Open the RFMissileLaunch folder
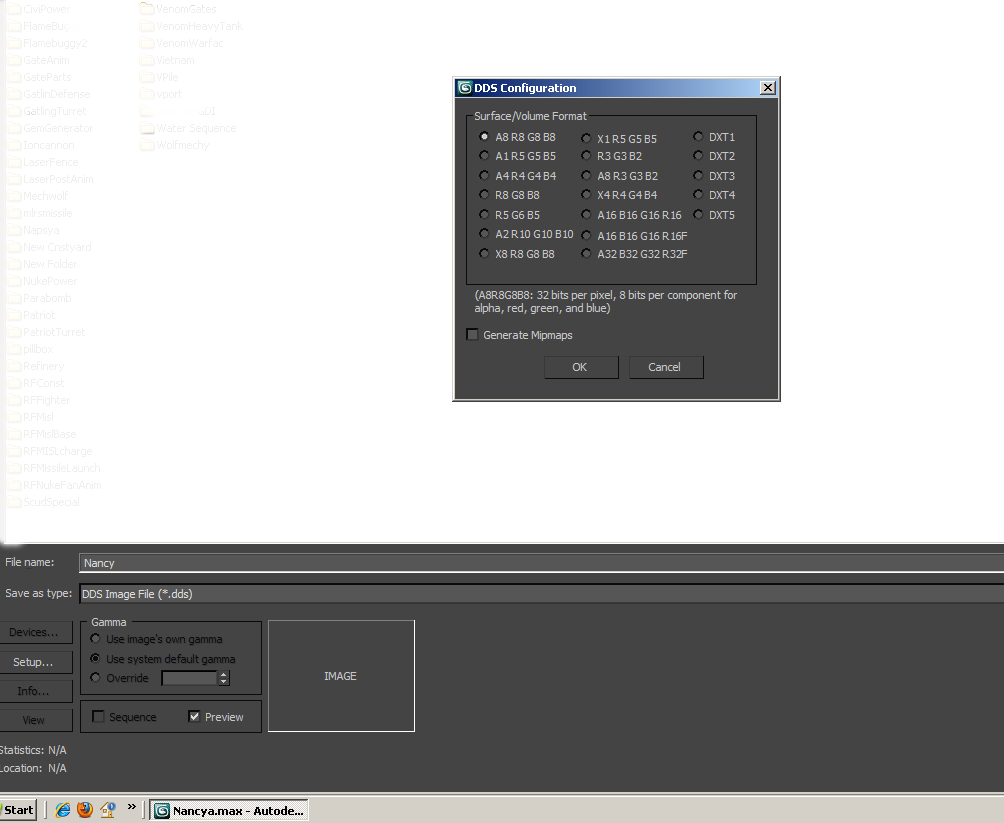1004x823 pixels. click(54, 468)
